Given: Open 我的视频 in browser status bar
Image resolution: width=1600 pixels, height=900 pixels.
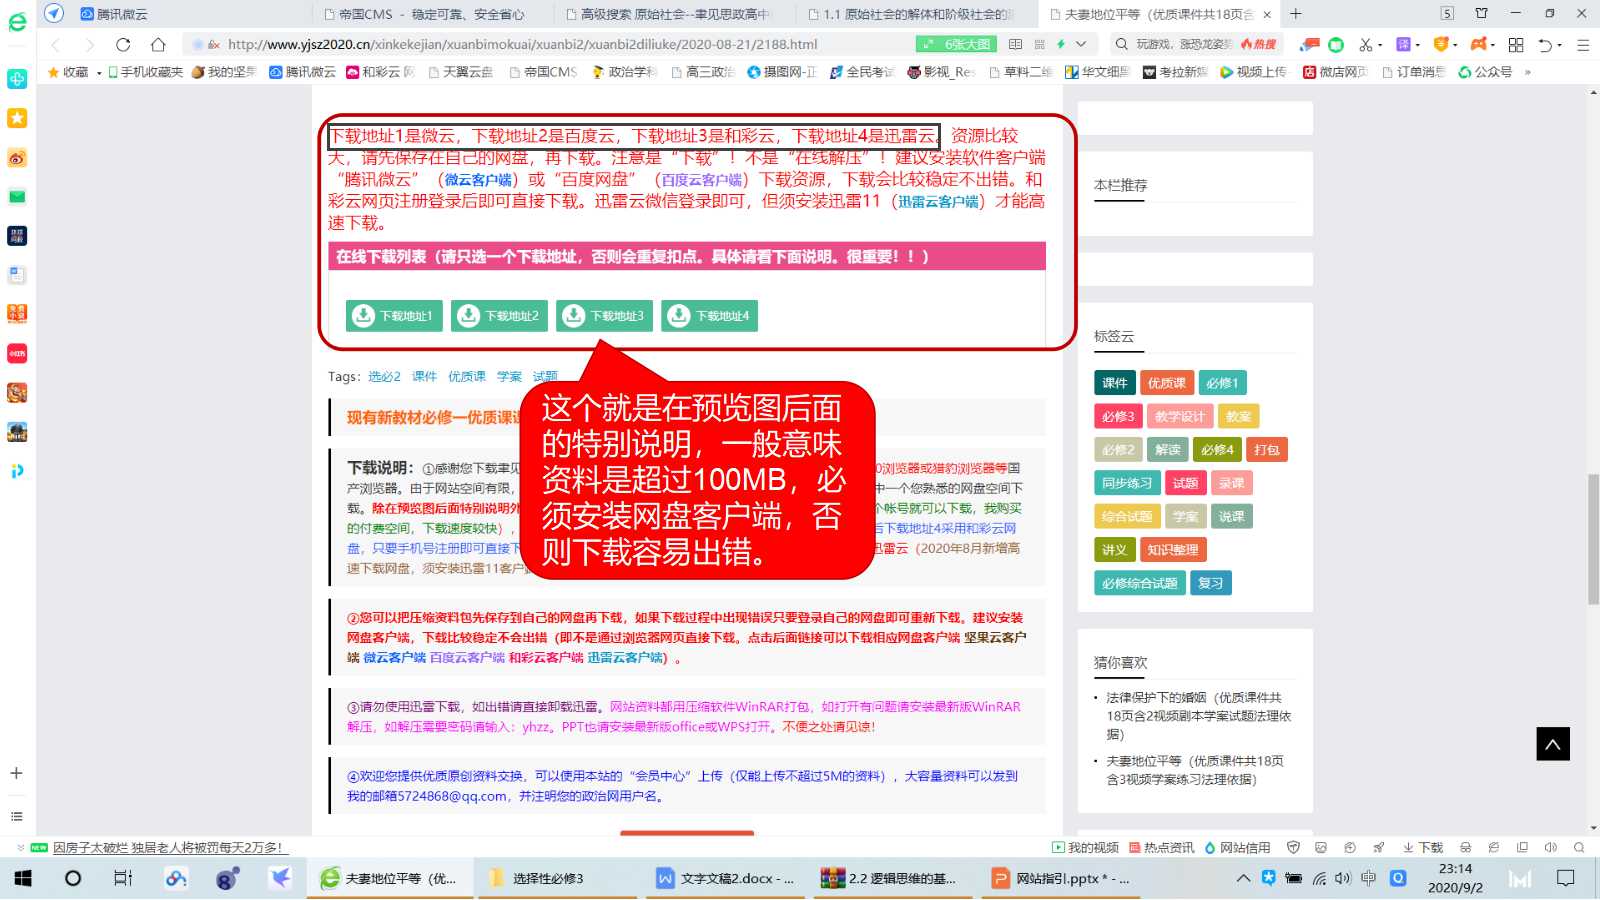Looking at the screenshot, I should 1085,847.
